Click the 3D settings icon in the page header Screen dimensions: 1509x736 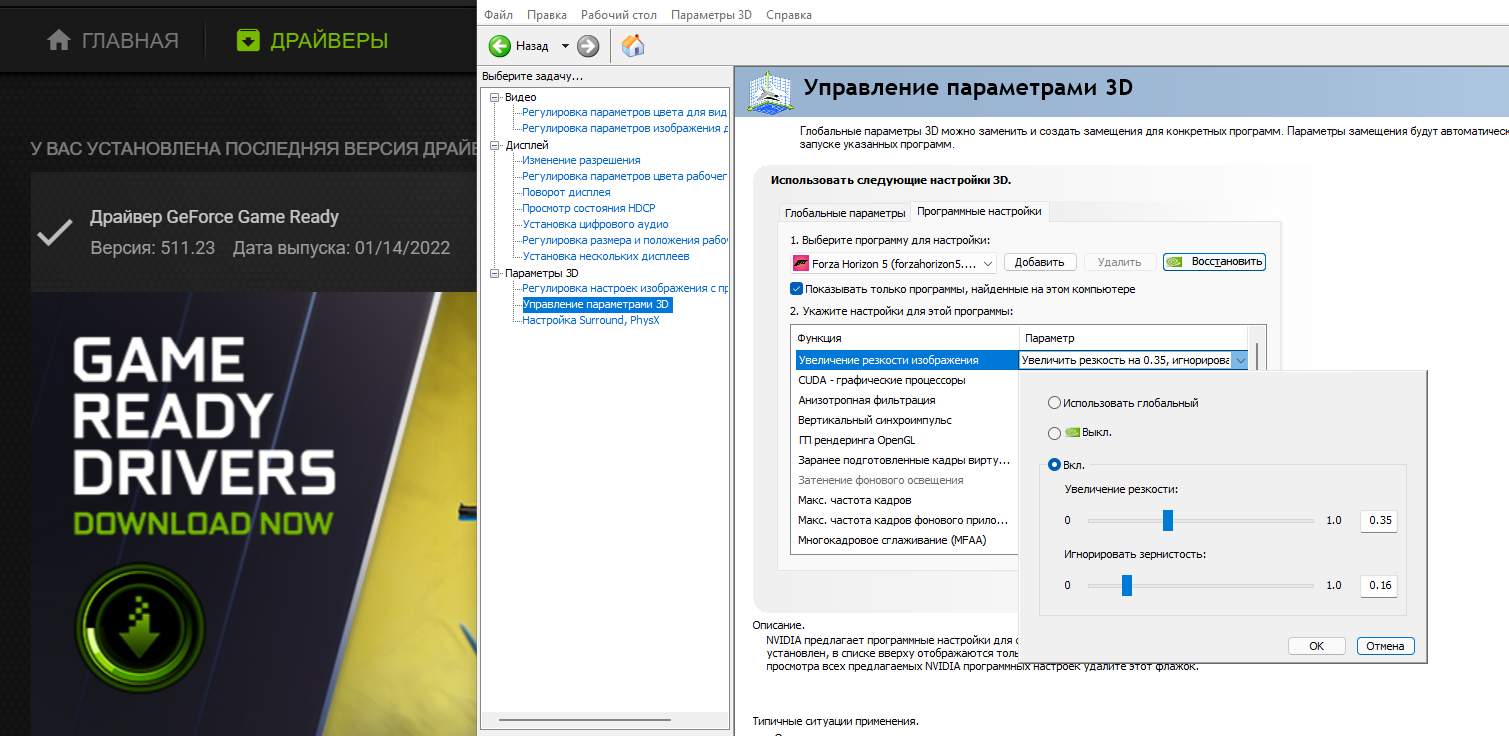click(x=768, y=91)
